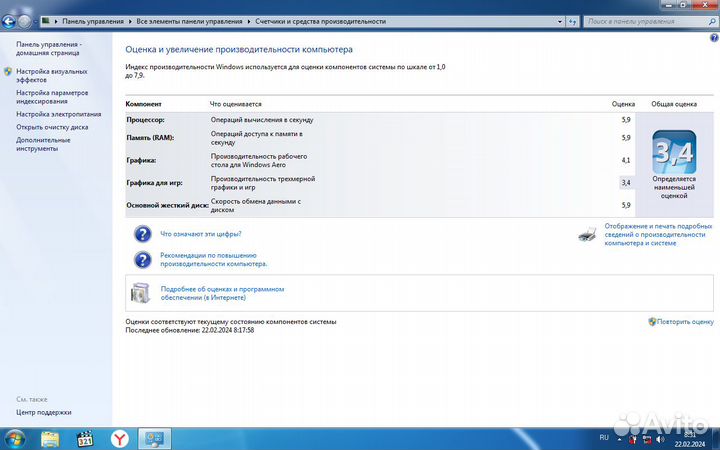Click the "Оценка" column header
The image size is (720, 450).
624,104
